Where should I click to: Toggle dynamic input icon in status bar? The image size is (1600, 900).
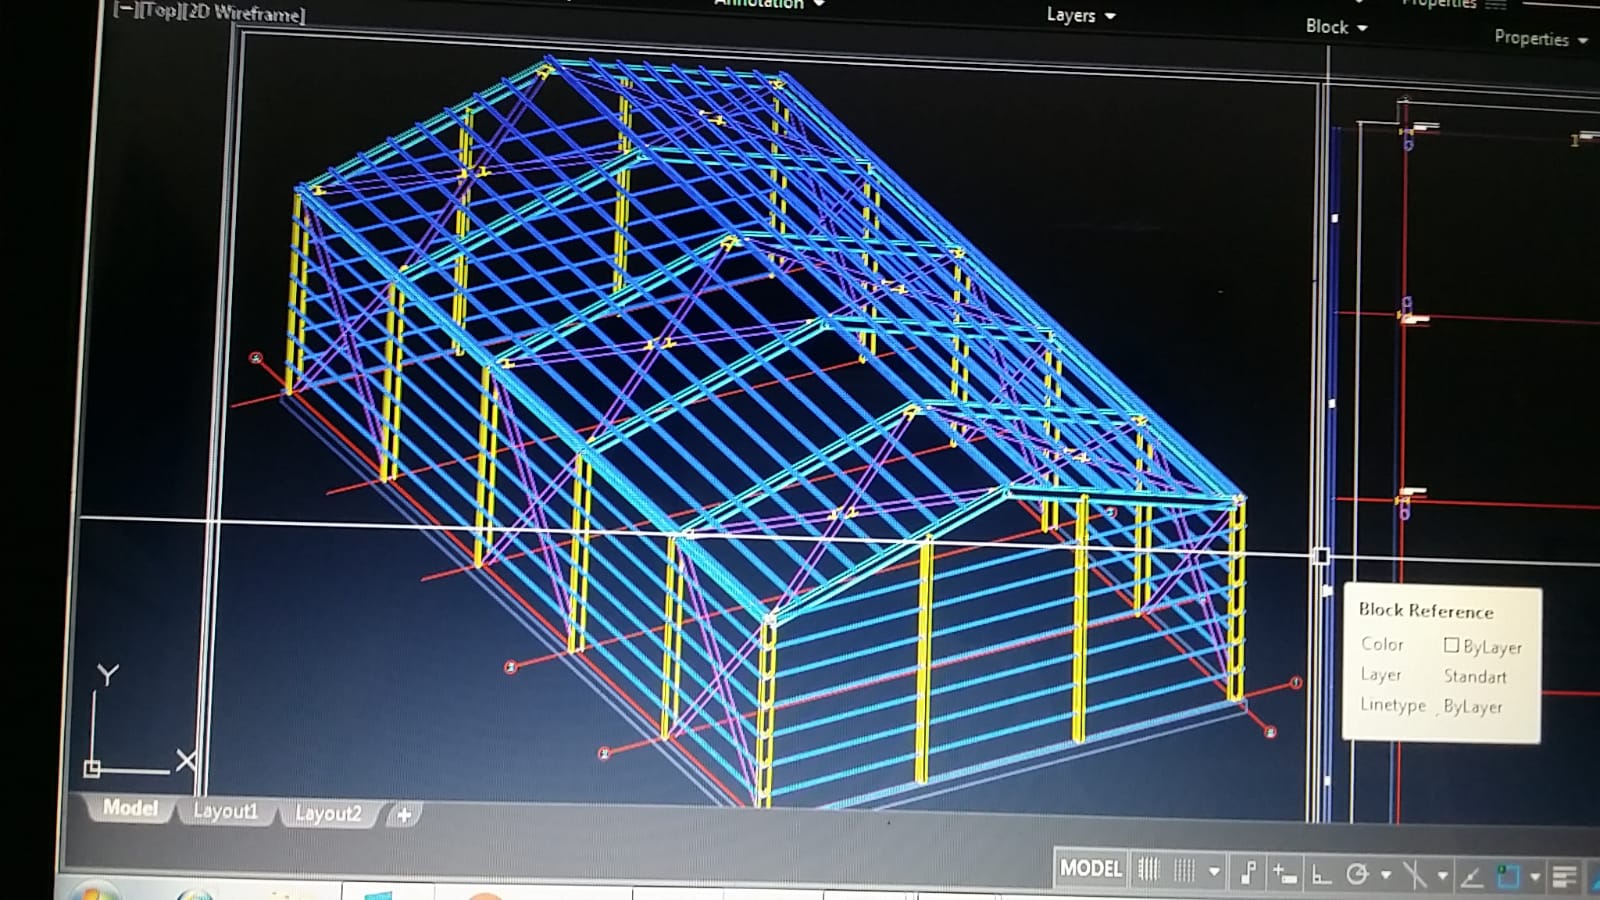(1284, 874)
